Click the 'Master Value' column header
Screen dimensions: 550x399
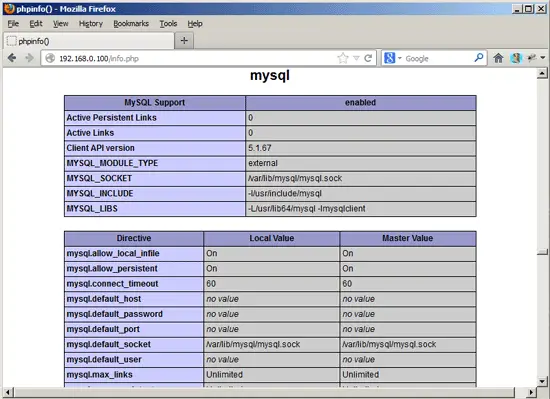pyautogui.click(x=408, y=238)
